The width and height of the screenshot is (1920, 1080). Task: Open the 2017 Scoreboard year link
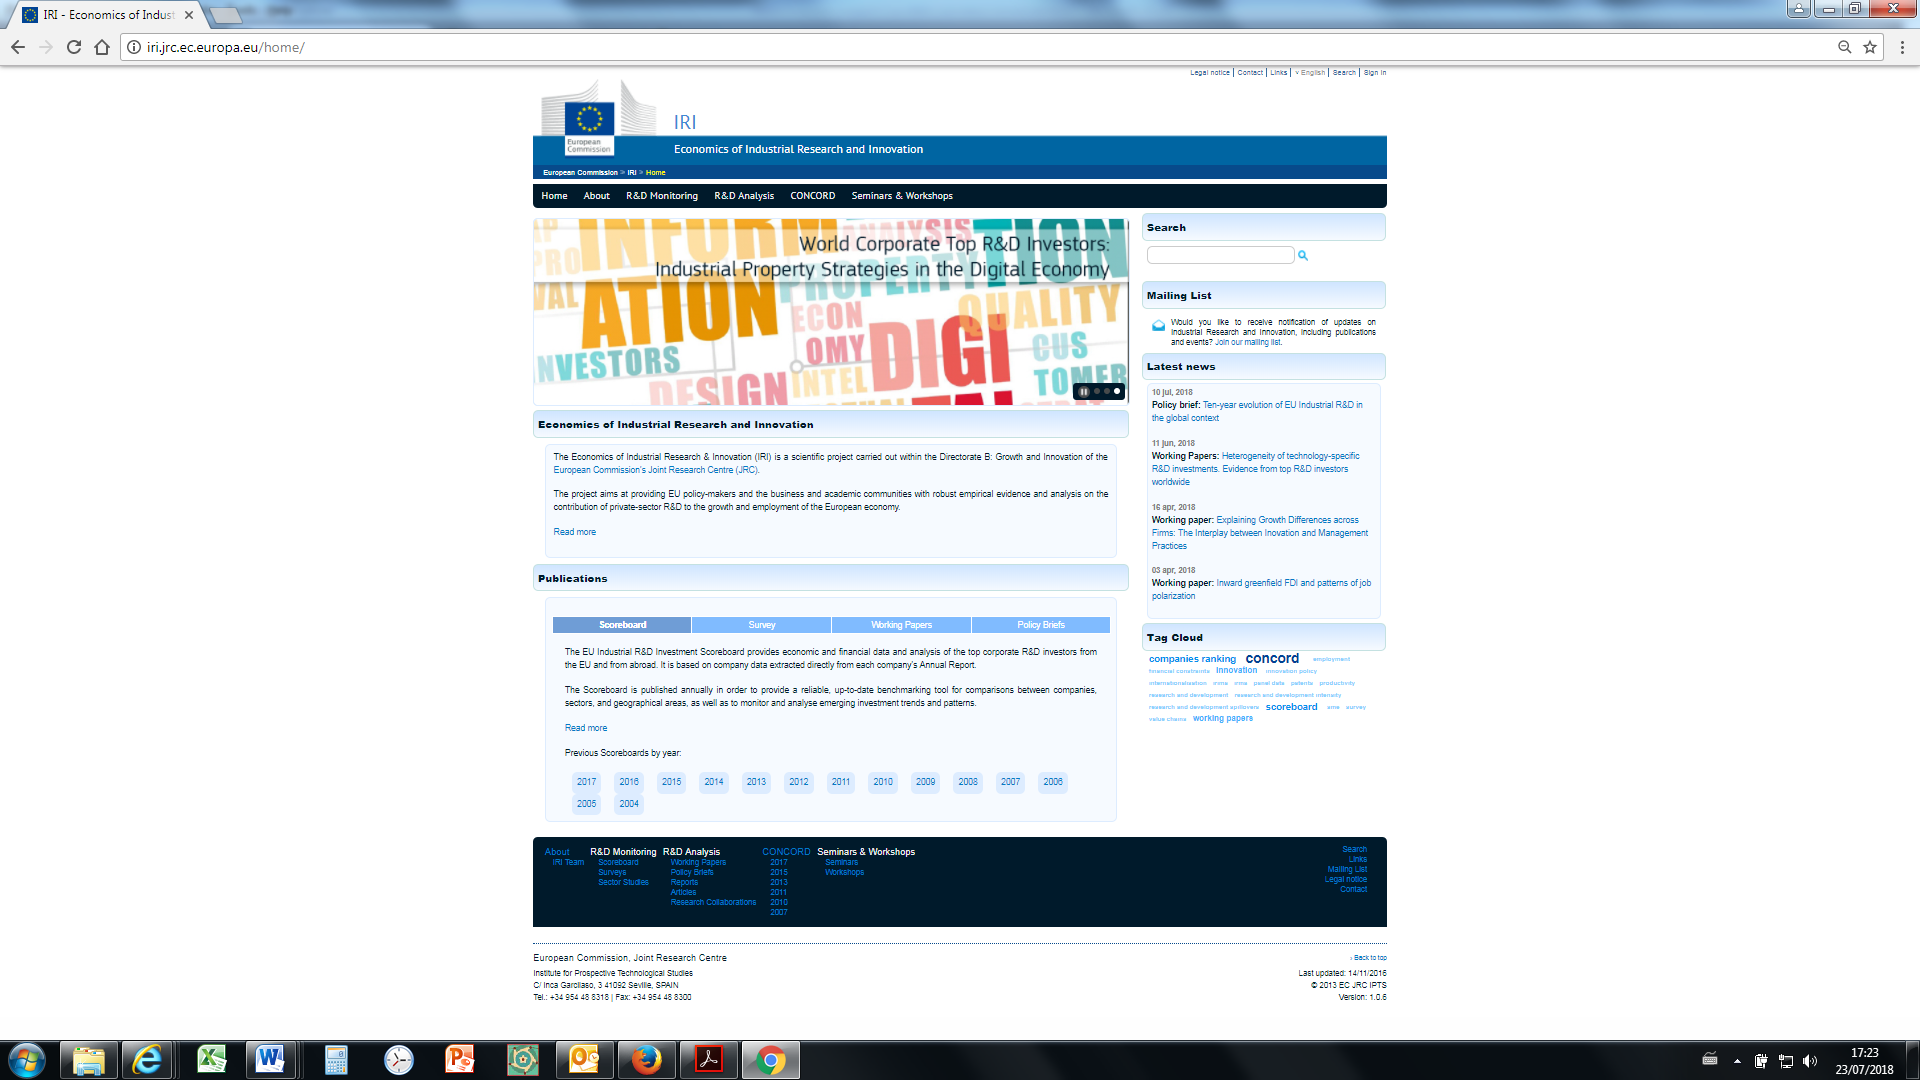click(586, 782)
